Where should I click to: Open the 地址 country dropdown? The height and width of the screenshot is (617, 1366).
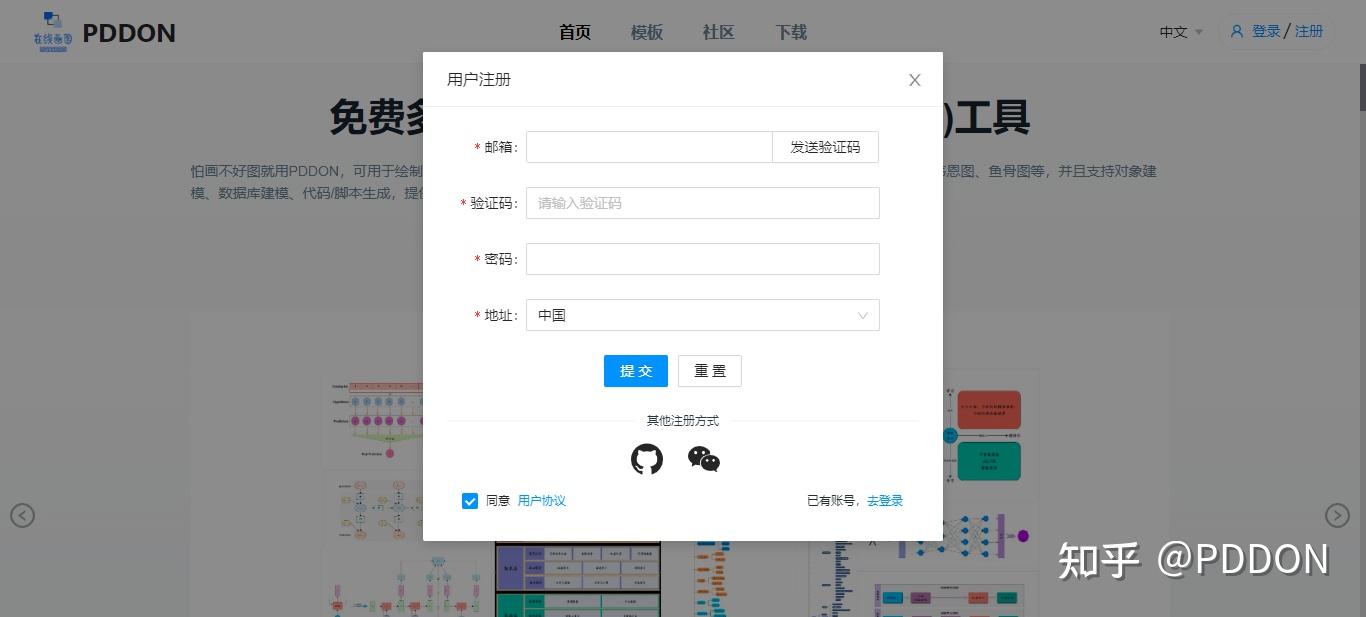[x=702, y=315]
